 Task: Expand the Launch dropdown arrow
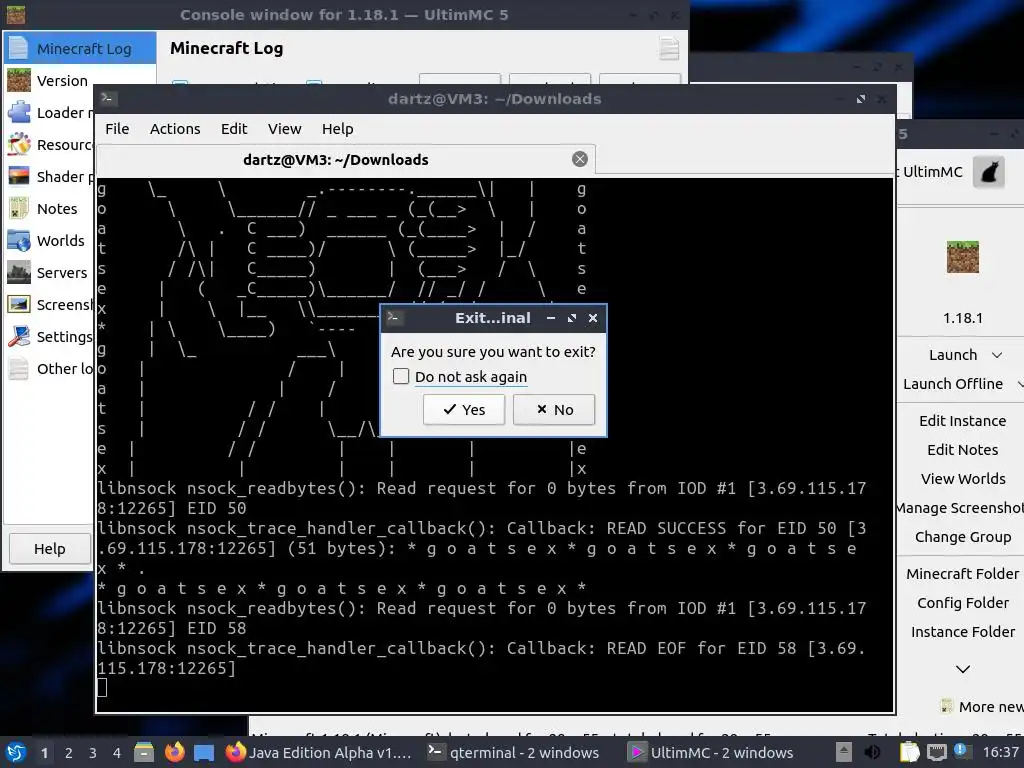coord(997,355)
